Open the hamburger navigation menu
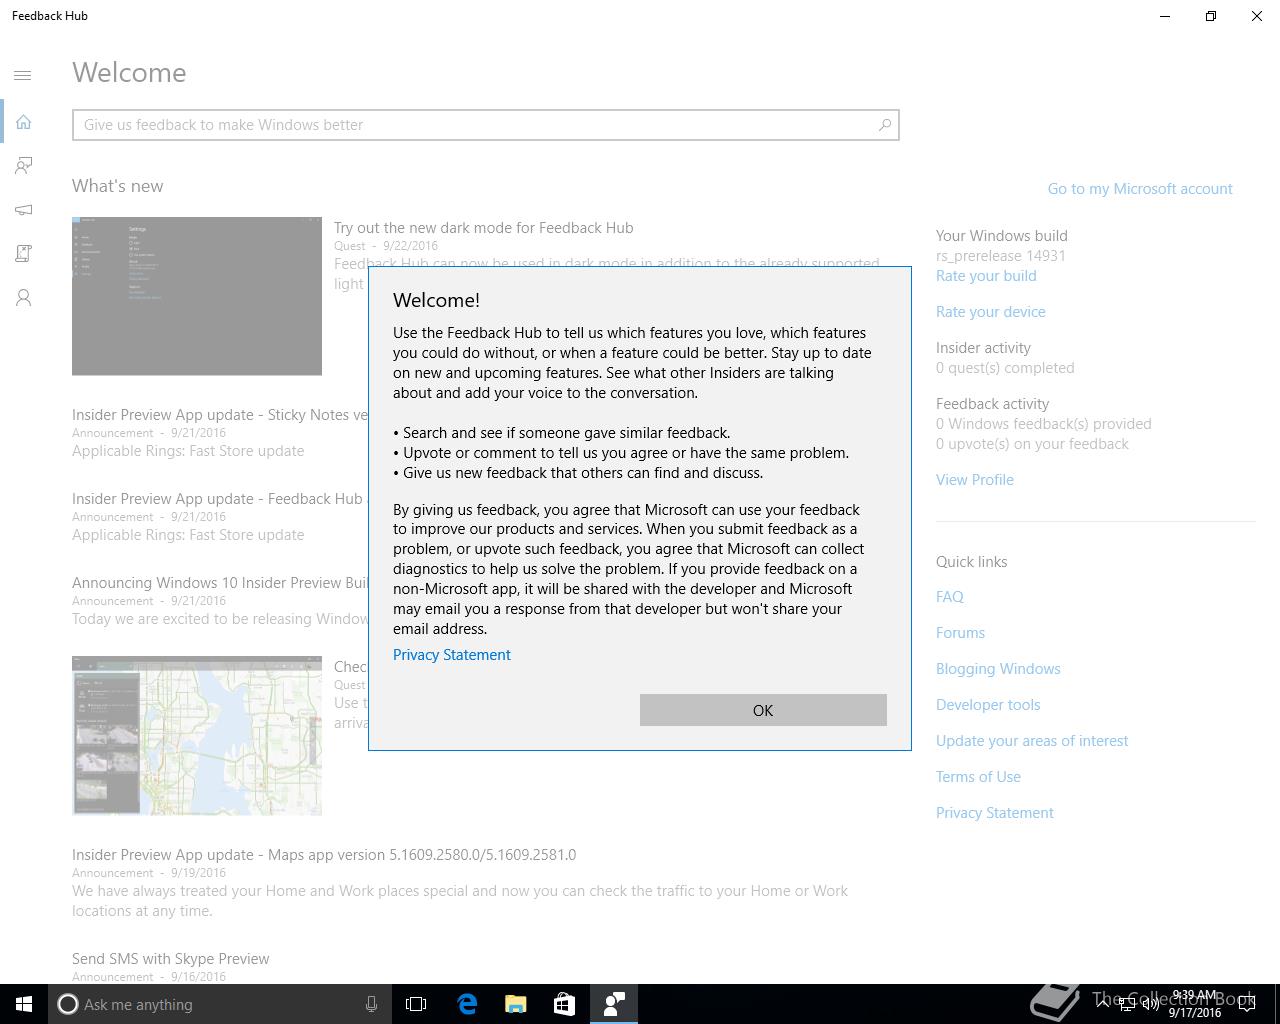1280x1024 pixels. point(23,75)
